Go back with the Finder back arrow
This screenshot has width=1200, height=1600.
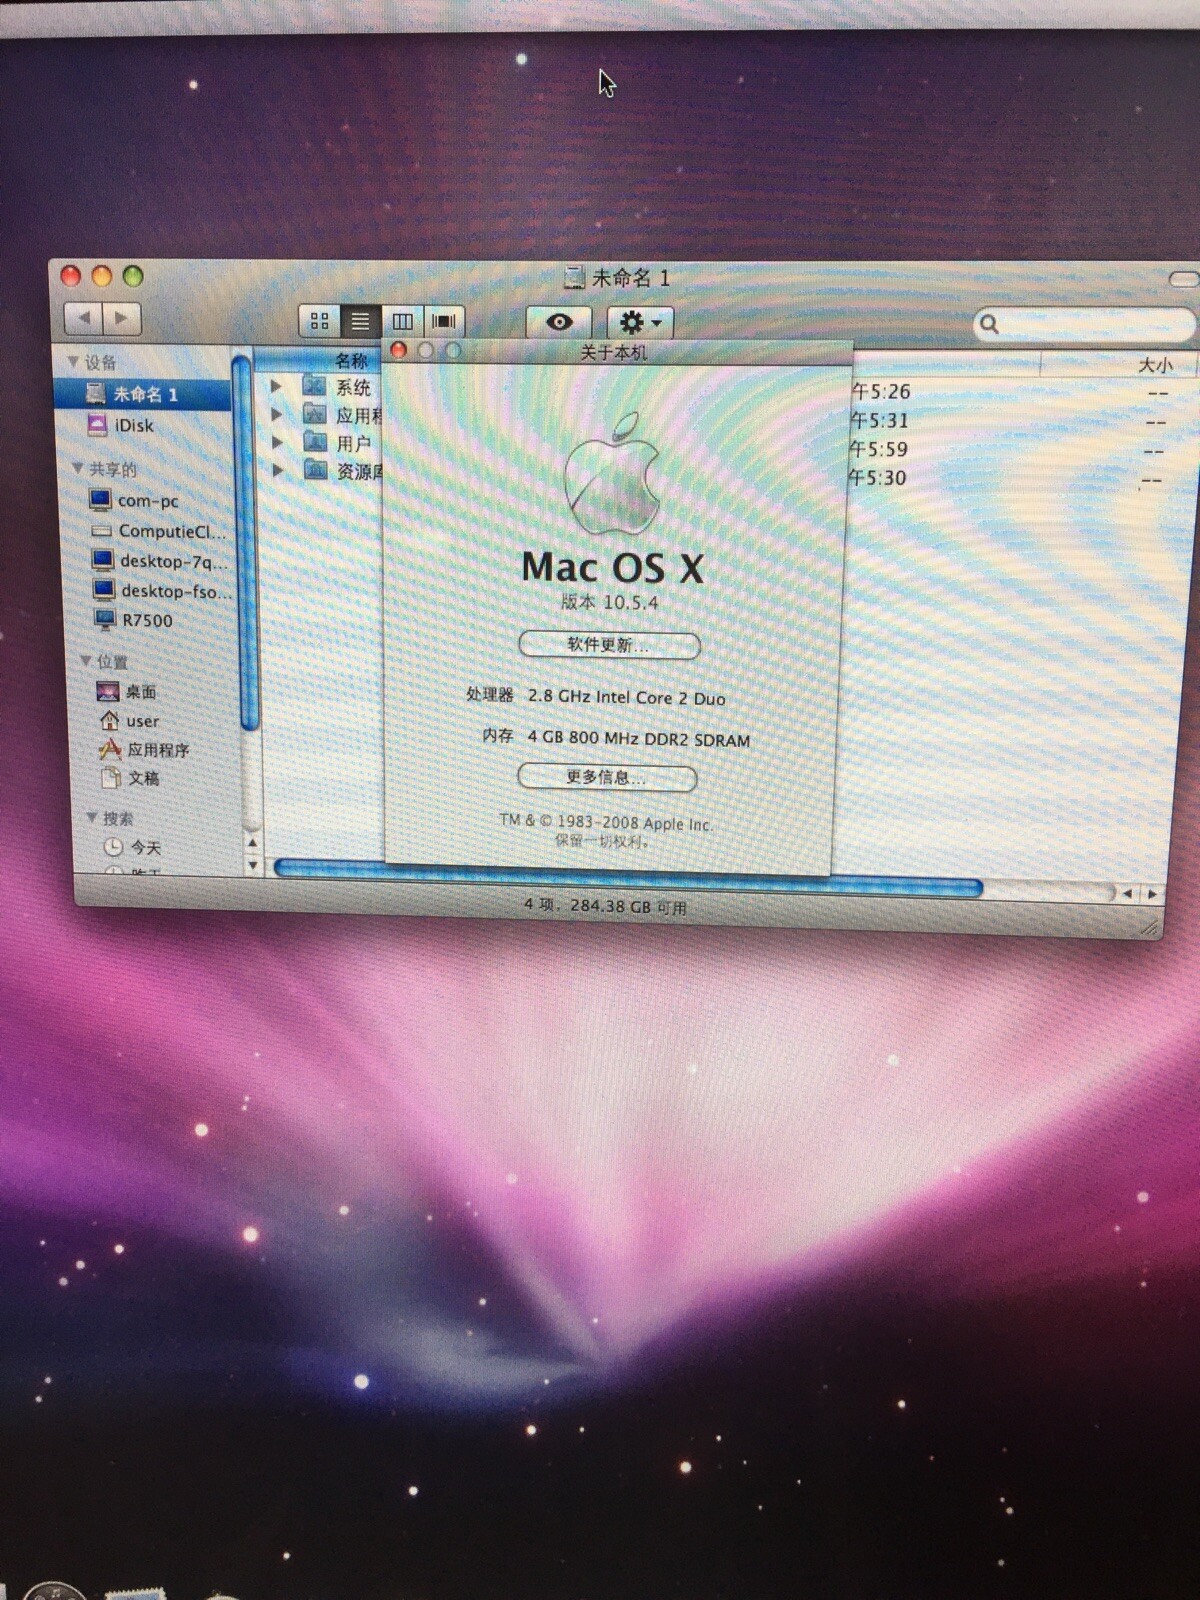(84, 318)
